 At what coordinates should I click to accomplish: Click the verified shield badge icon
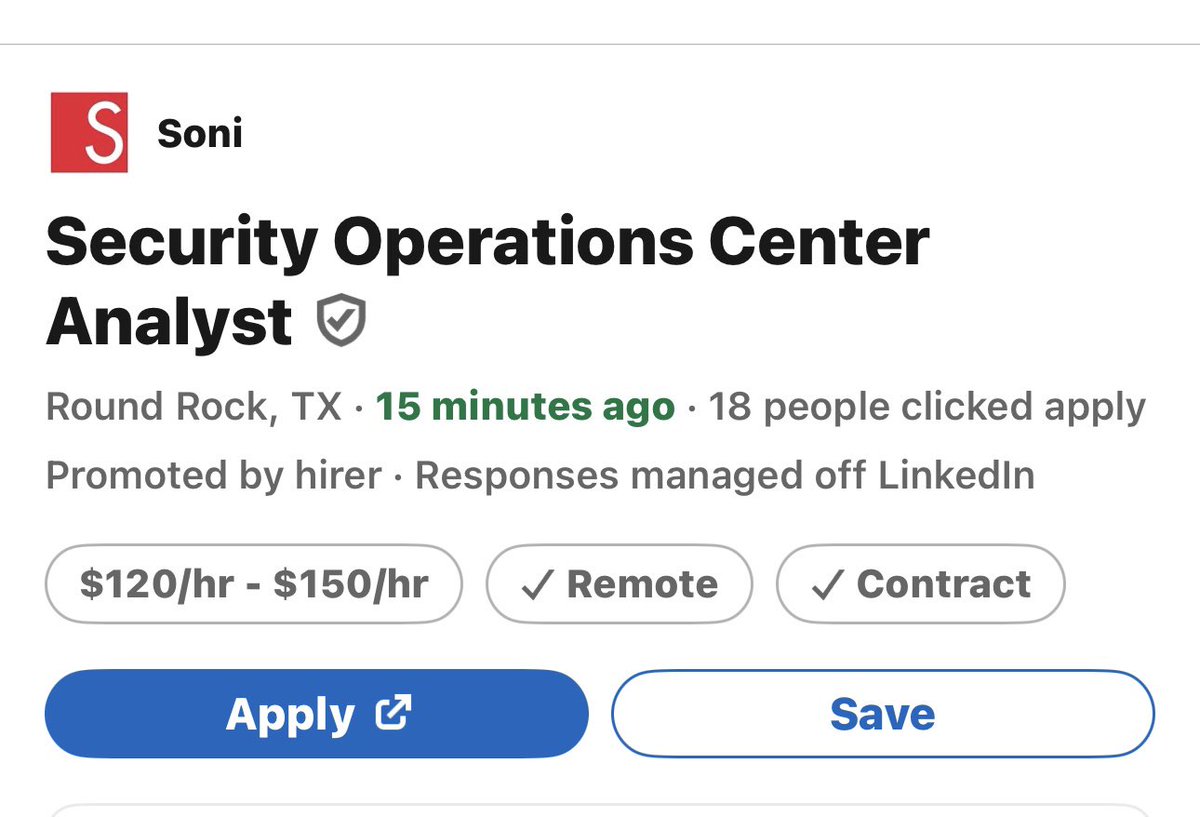341,323
